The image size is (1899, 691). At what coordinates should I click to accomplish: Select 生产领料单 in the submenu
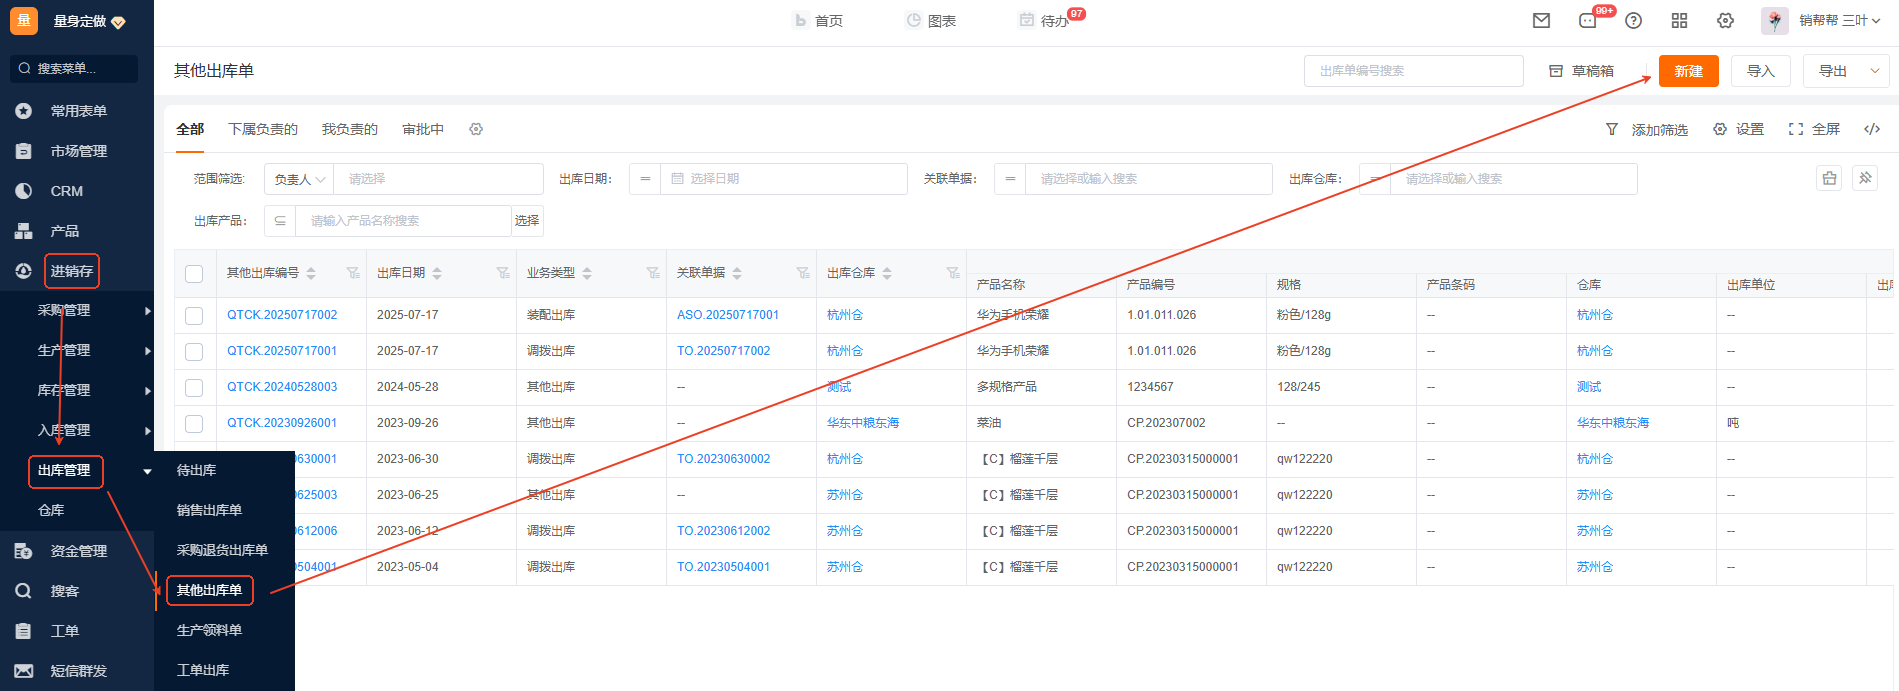click(x=210, y=630)
